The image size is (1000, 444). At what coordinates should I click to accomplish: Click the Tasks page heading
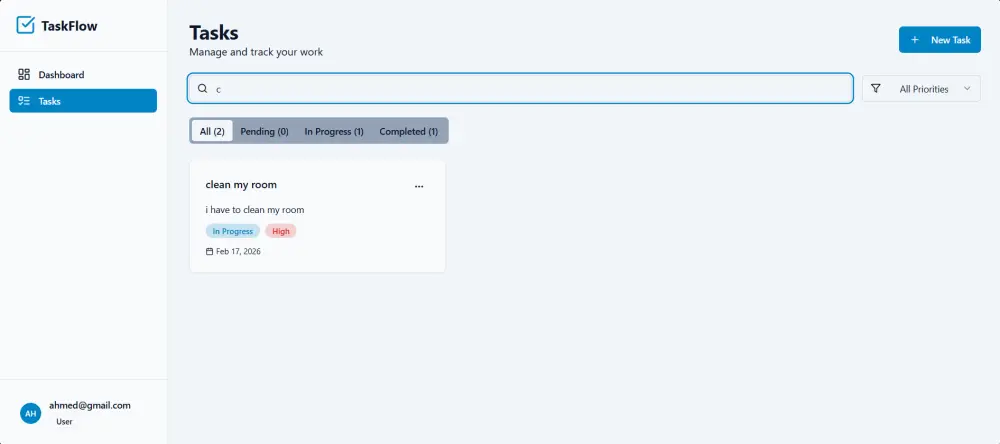(214, 33)
